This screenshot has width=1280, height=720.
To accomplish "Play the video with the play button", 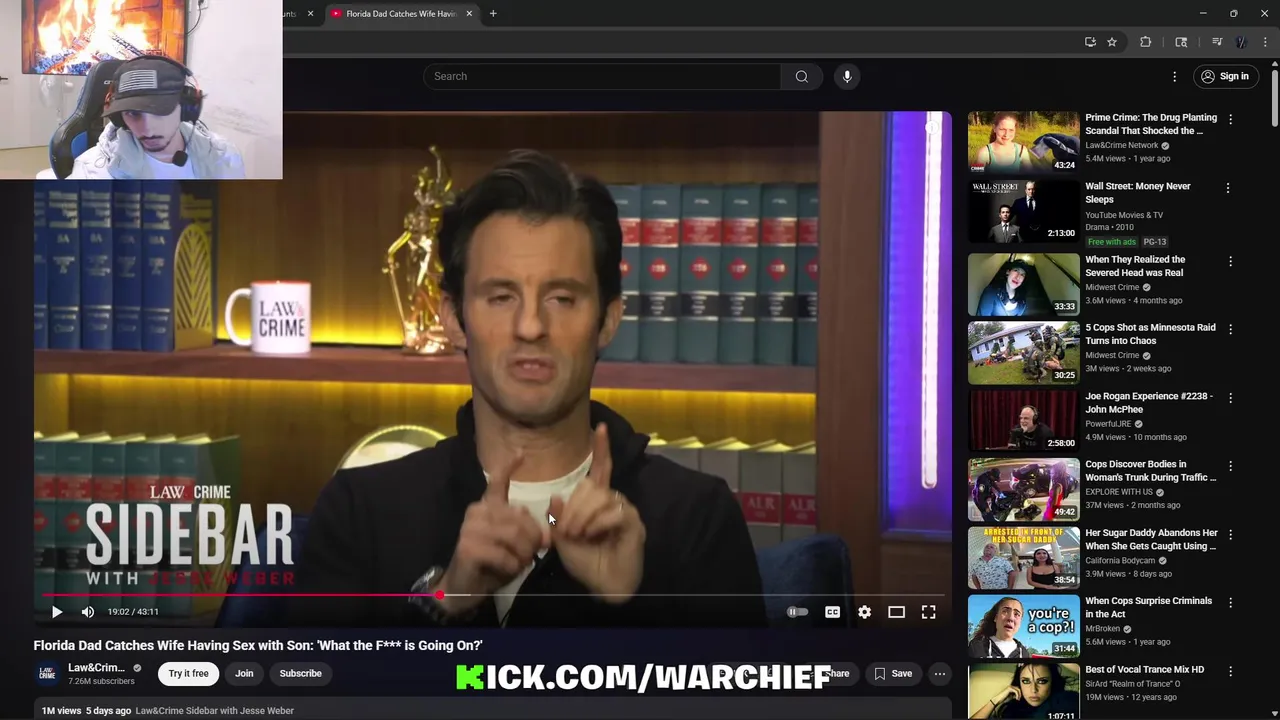I will point(57,612).
